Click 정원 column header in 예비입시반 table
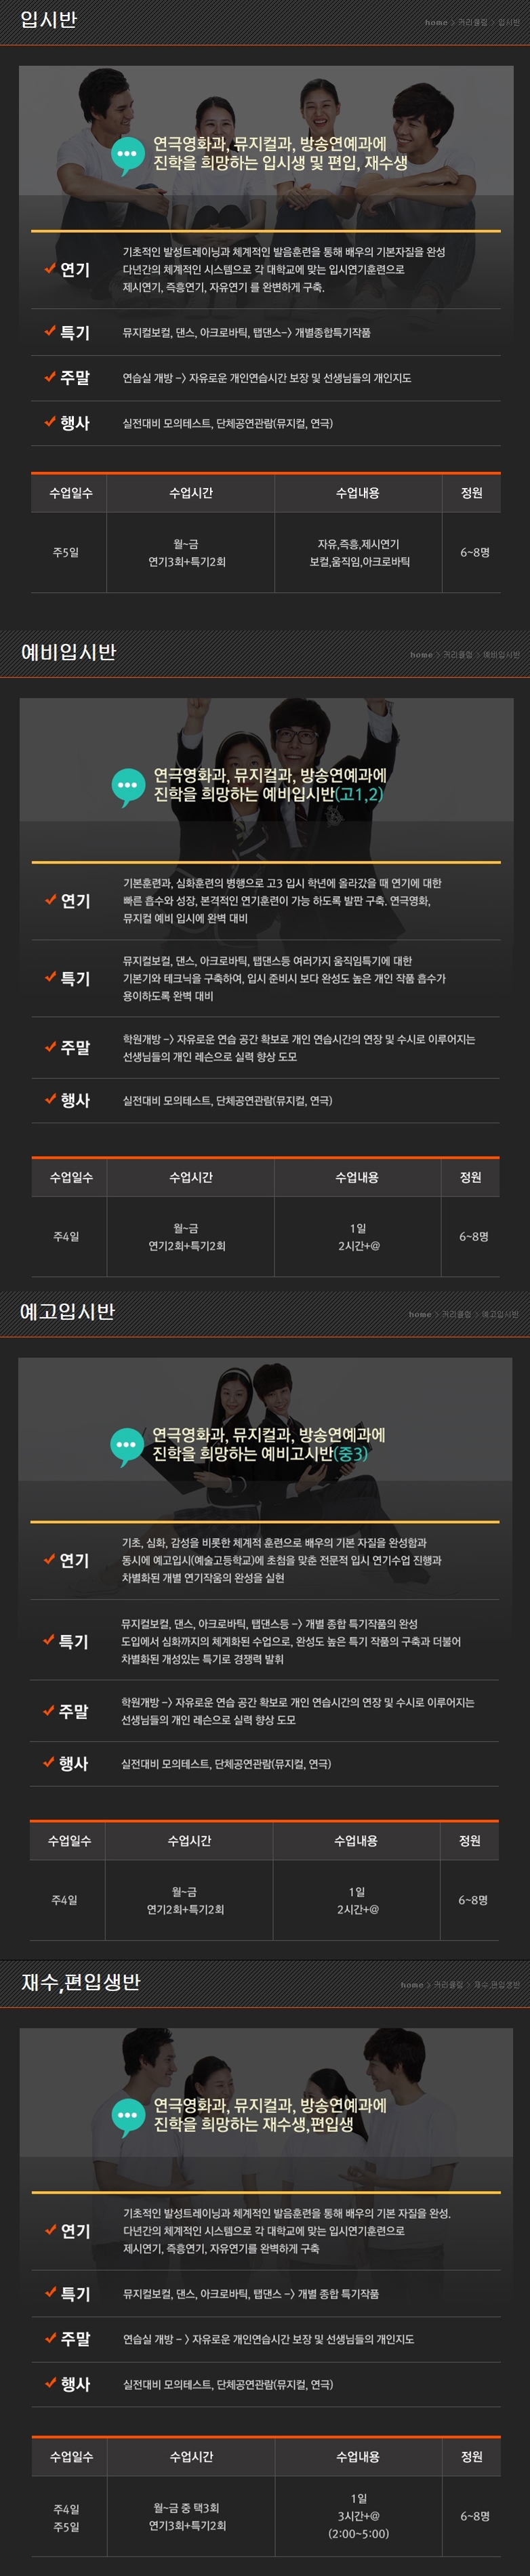This screenshot has width=530, height=2576. point(470,1177)
